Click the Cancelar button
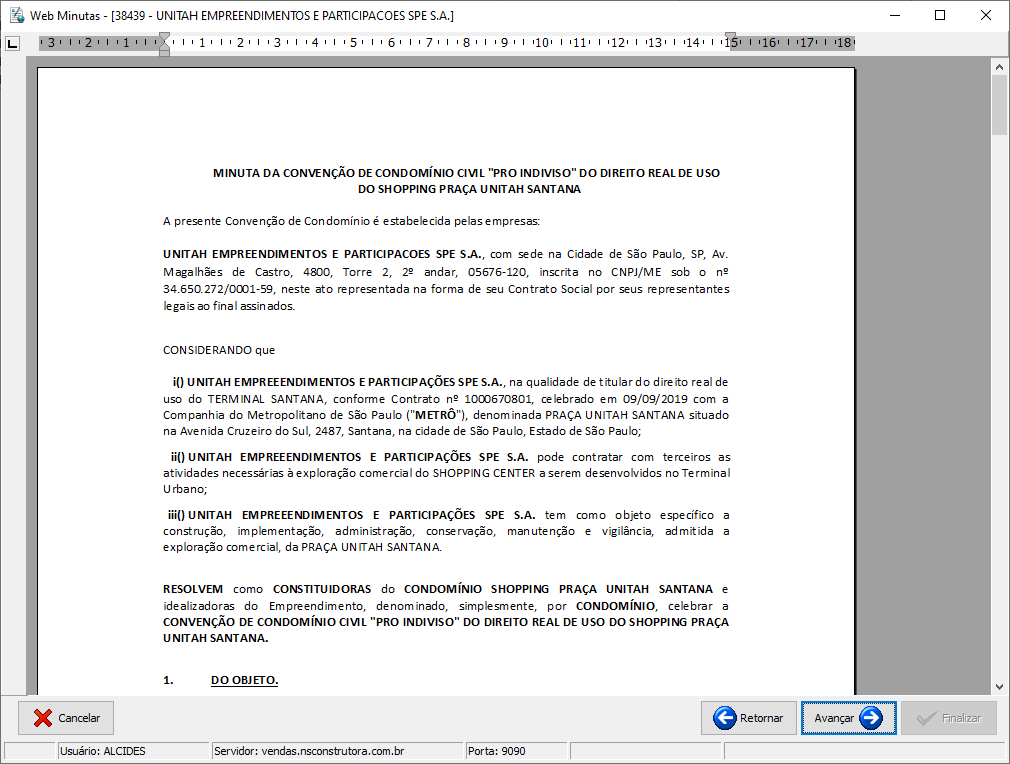This screenshot has height=764, width=1010. (x=66, y=718)
